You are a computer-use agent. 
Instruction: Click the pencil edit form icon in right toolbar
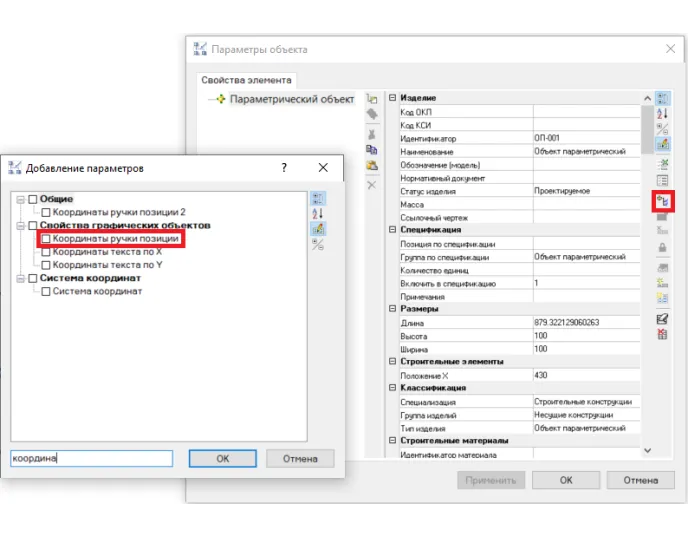[x=663, y=319]
